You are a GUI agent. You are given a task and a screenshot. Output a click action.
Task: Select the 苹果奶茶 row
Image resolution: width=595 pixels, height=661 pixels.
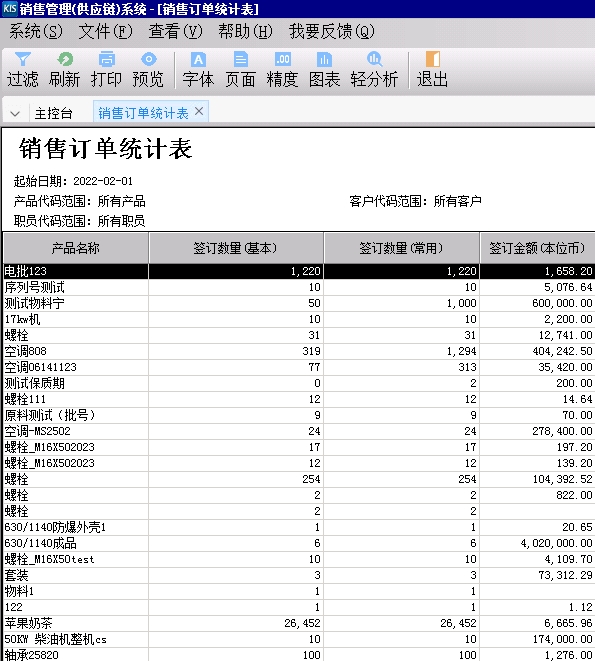(x=299, y=623)
